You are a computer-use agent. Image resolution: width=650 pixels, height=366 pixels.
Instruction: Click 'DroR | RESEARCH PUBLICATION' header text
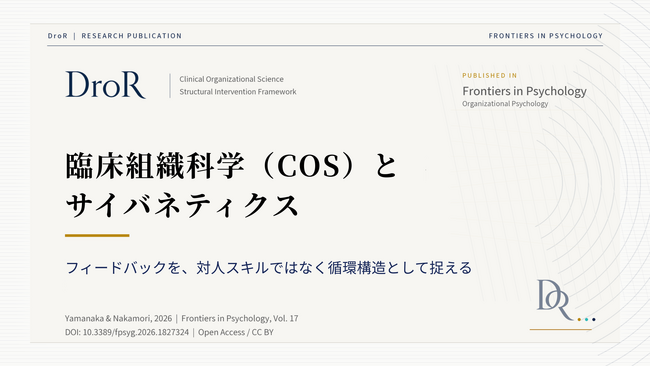(x=115, y=36)
